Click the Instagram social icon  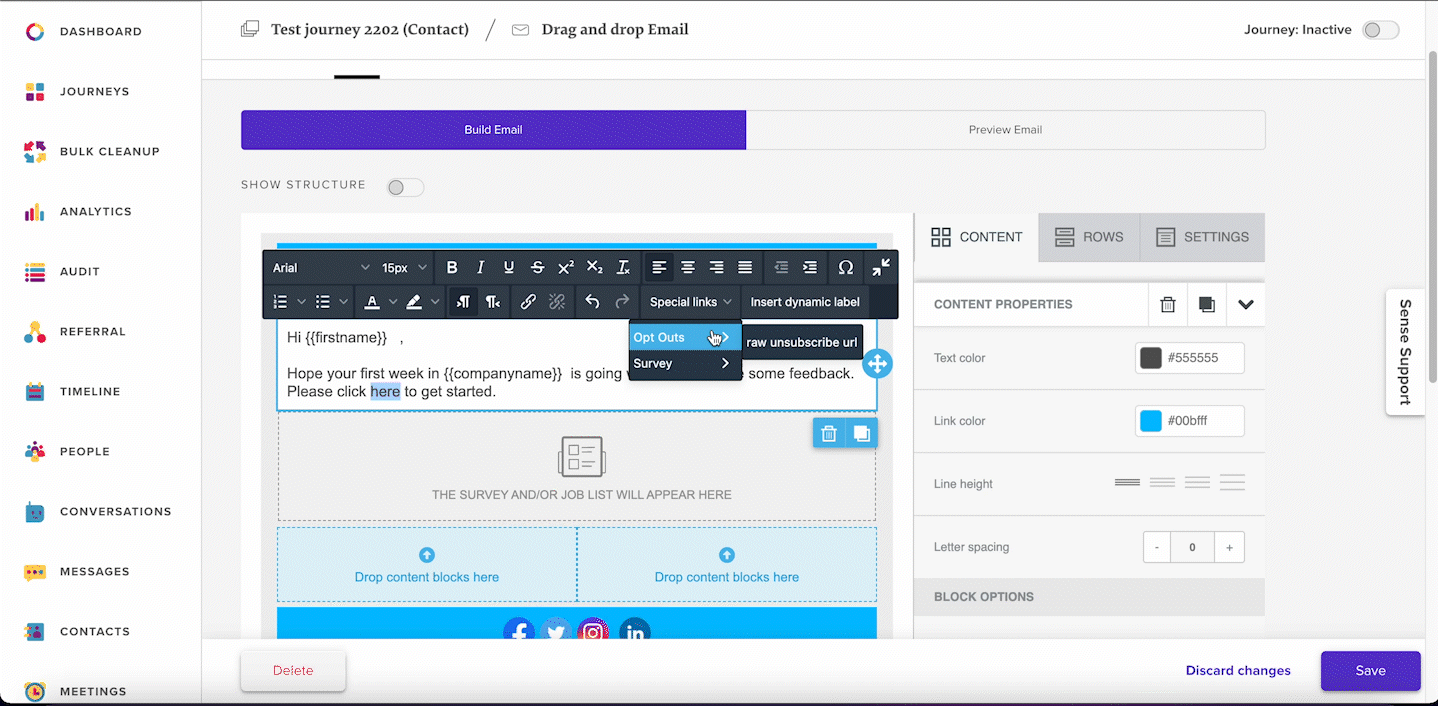pyautogui.click(x=593, y=631)
